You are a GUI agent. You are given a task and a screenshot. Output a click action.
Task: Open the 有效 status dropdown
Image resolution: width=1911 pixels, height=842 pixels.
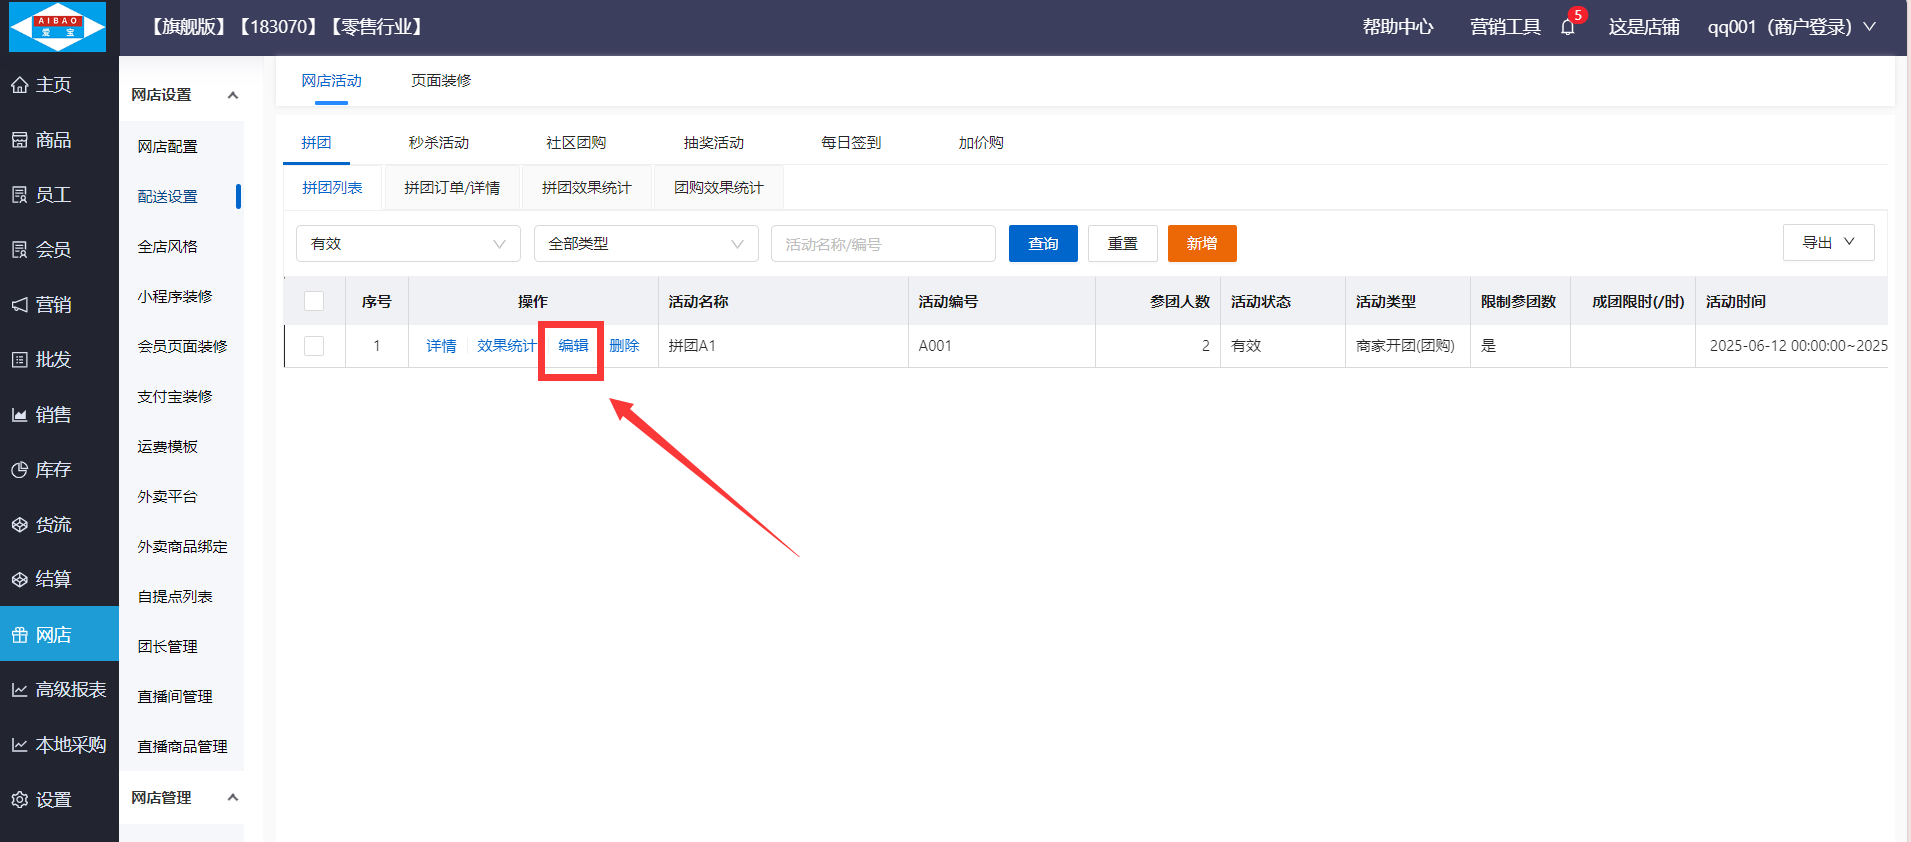tap(408, 244)
